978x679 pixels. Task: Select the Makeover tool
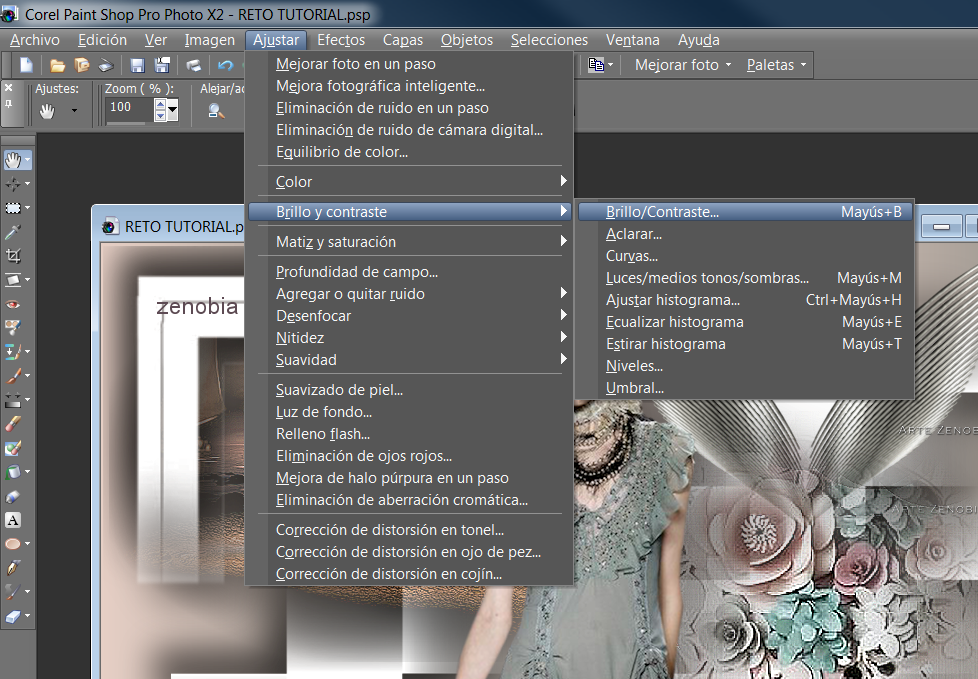pos(12,328)
